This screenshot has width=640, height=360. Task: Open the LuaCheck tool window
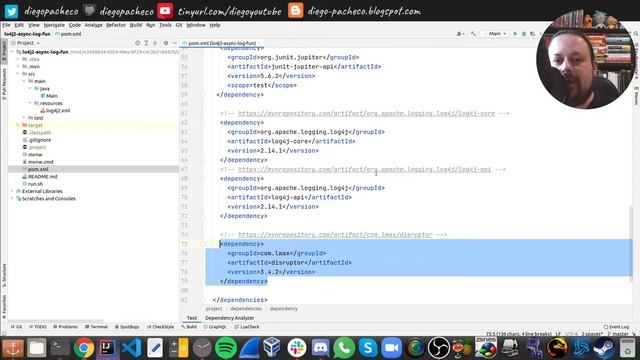(x=247, y=327)
